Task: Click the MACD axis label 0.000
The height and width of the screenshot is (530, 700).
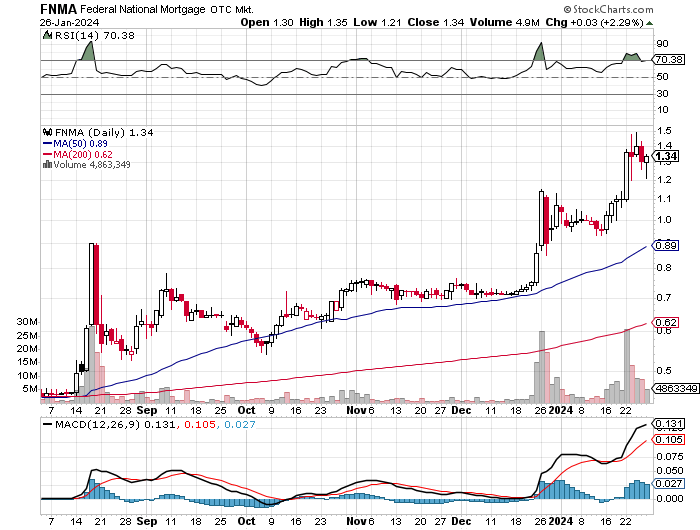Action: pos(670,499)
